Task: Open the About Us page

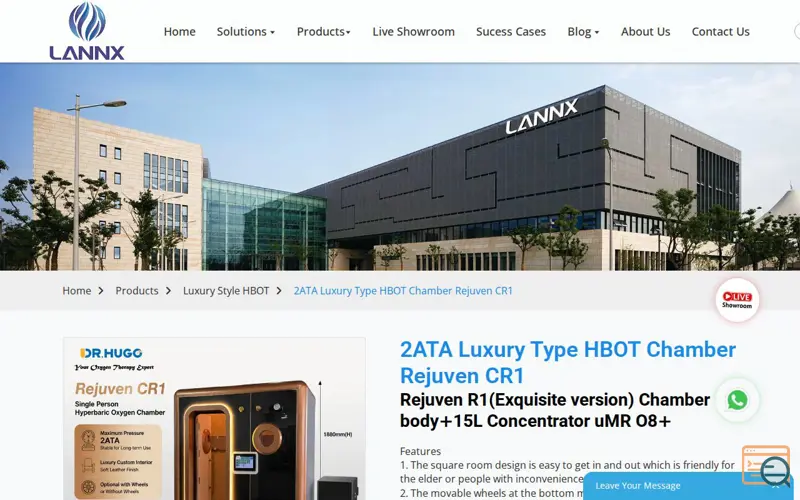Action: click(x=645, y=32)
